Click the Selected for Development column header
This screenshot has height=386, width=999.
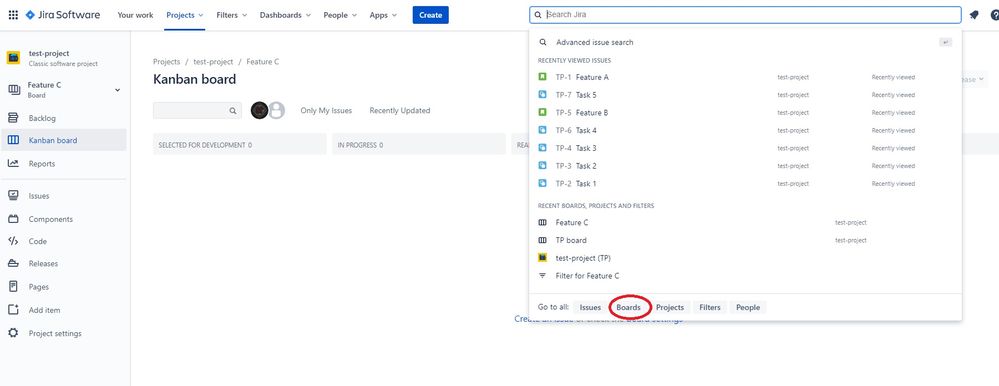tap(240, 145)
